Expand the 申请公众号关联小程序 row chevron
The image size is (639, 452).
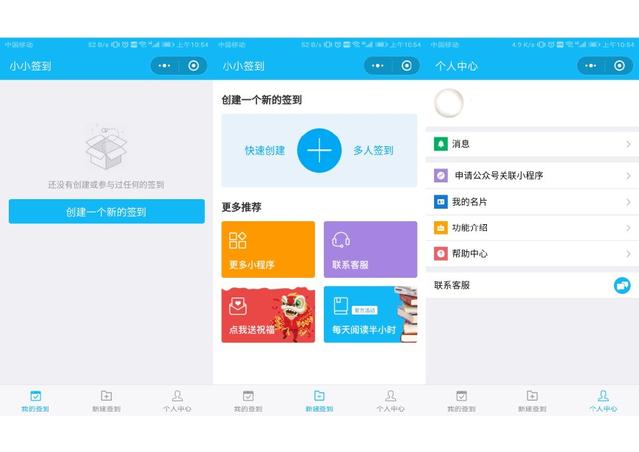[x=628, y=176]
